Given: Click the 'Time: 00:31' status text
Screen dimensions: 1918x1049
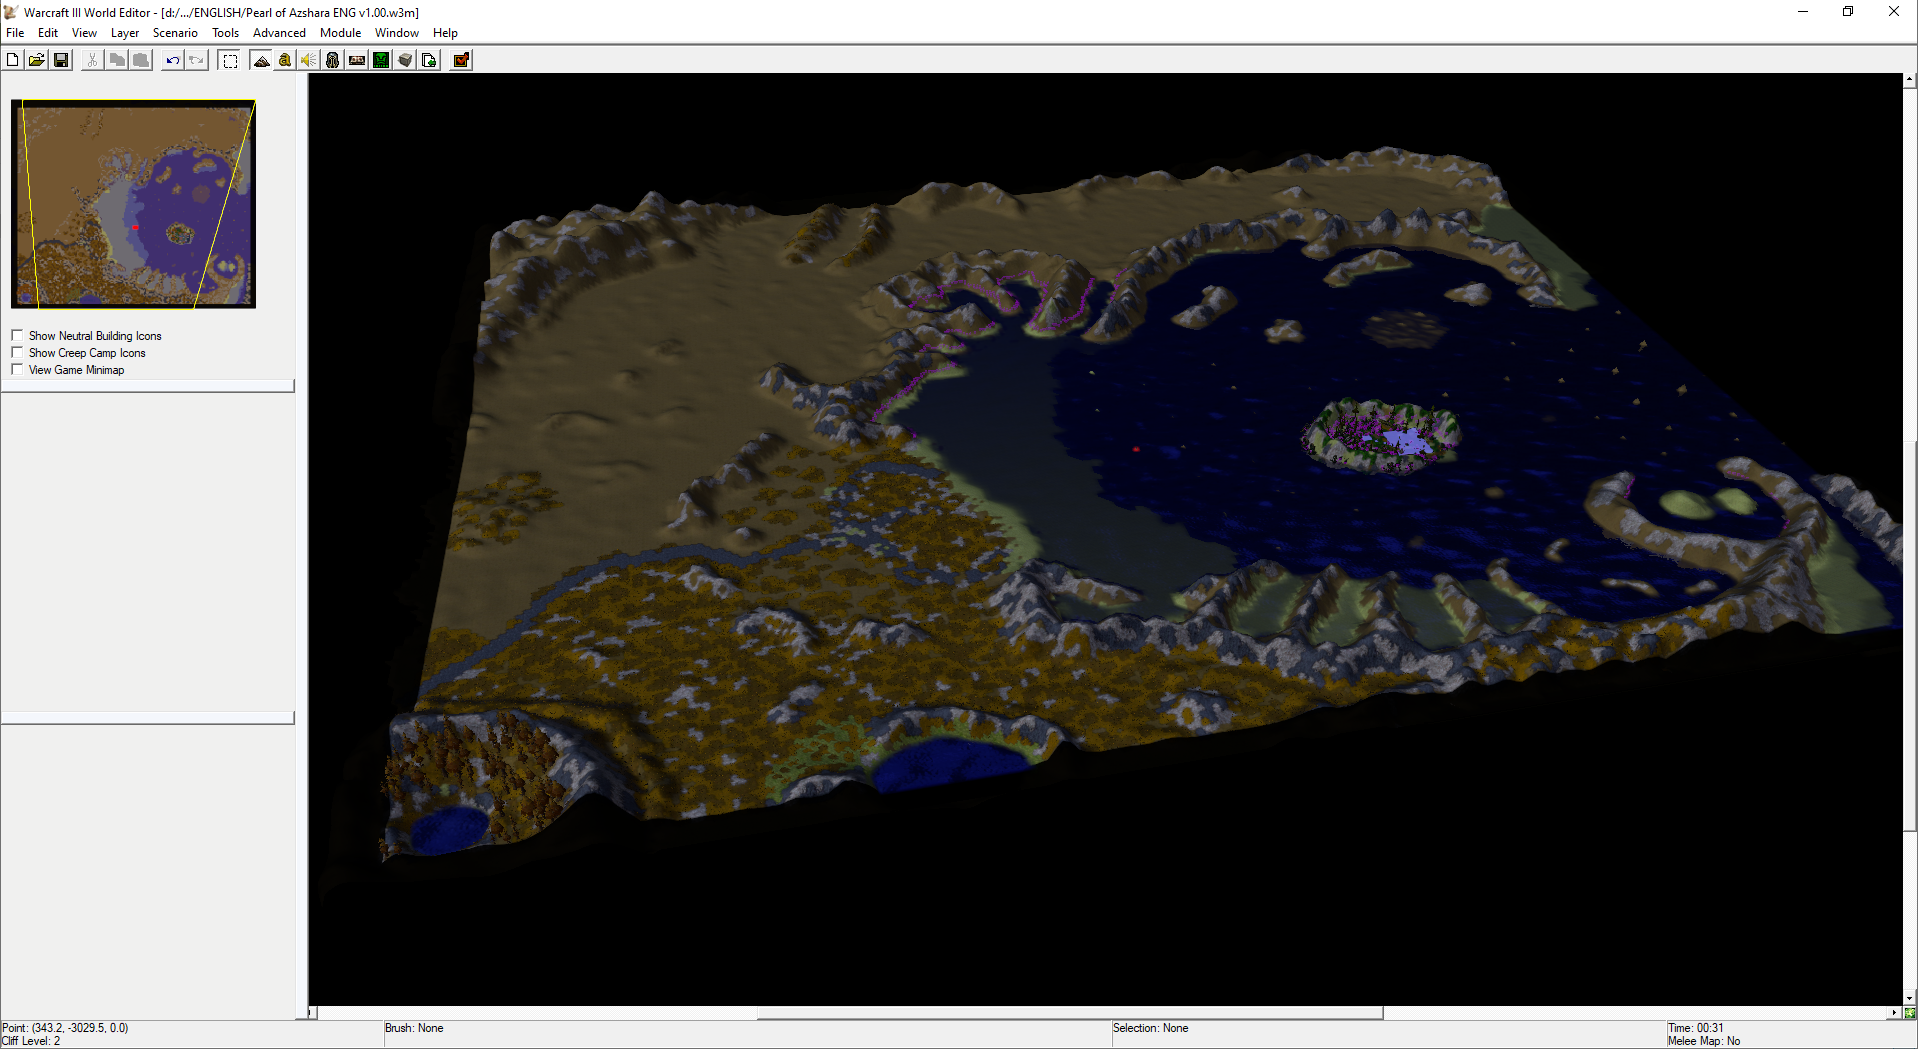Looking at the screenshot, I should [1696, 1028].
